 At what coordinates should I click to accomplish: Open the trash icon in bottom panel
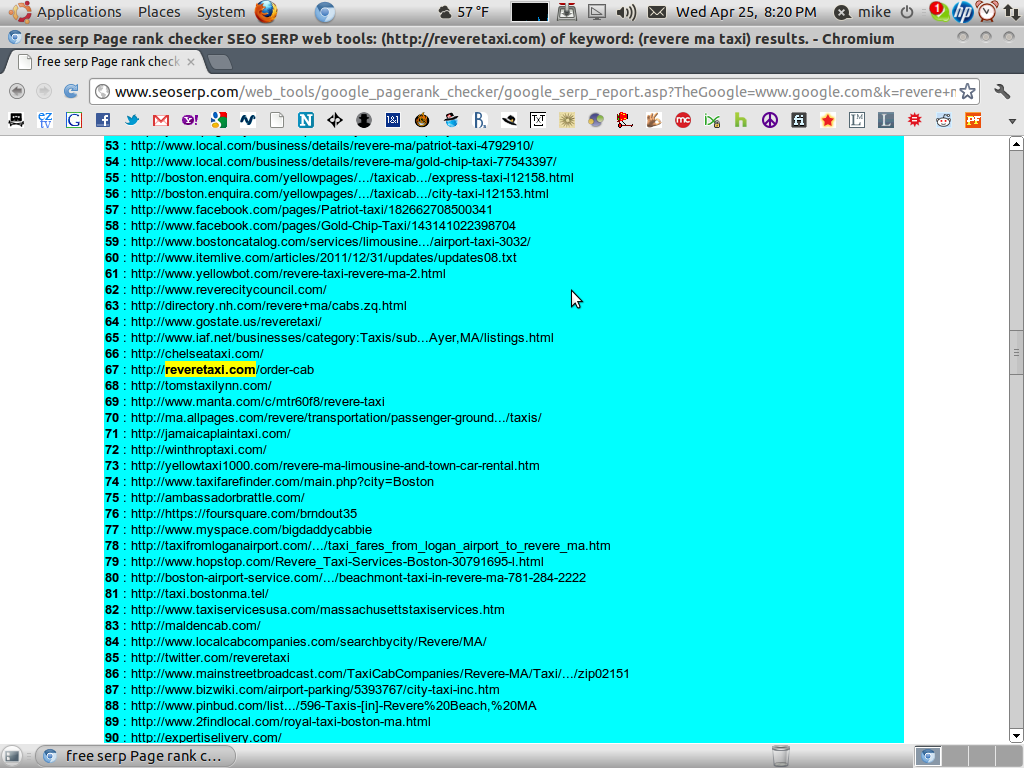pyautogui.click(x=780, y=756)
